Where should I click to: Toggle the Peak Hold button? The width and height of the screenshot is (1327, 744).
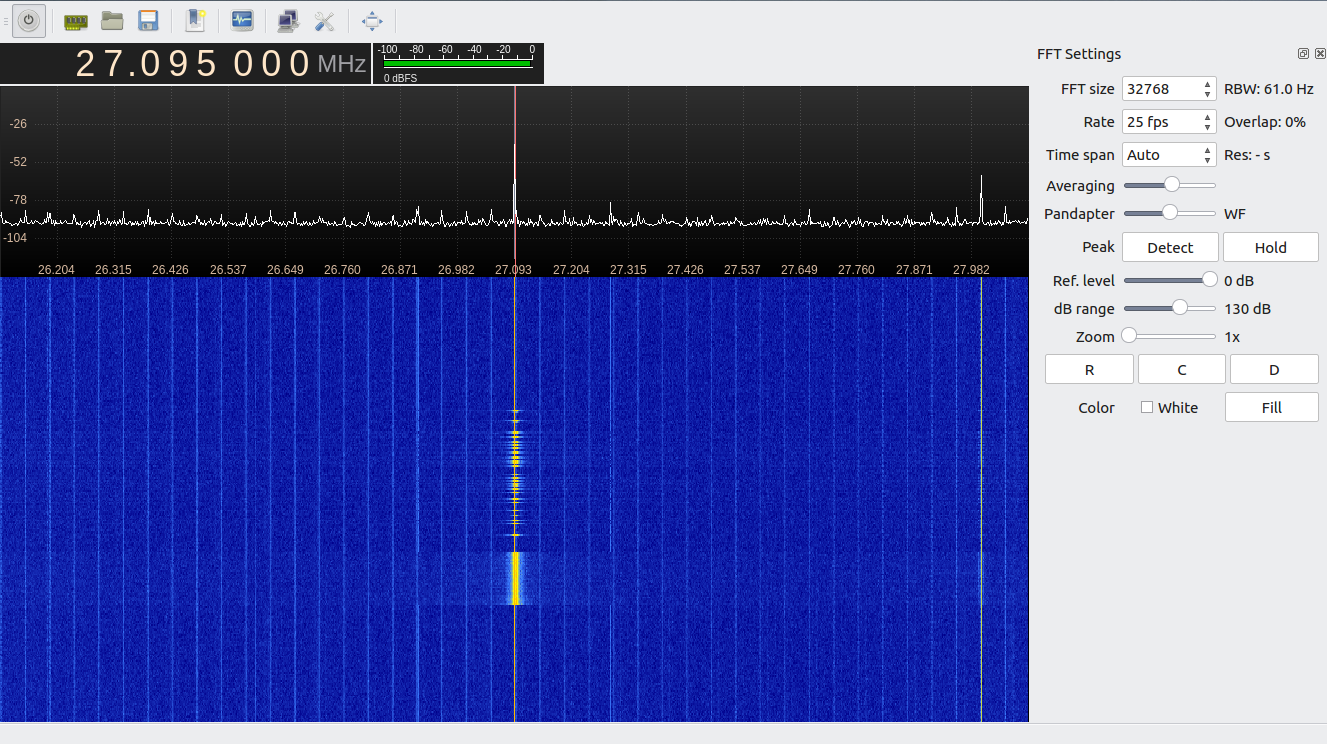tap(1270, 248)
